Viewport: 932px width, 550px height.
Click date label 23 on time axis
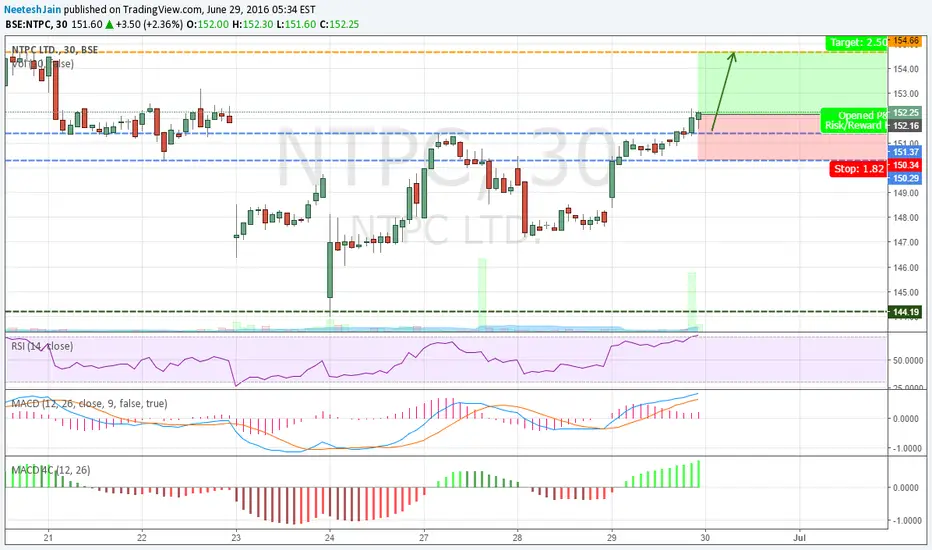pos(236,538)
